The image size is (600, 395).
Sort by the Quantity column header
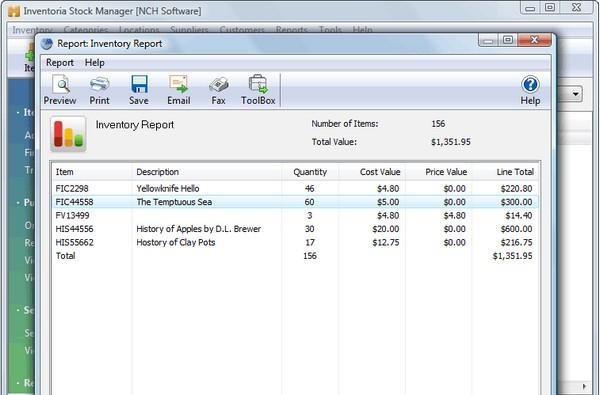click(310, 172)
